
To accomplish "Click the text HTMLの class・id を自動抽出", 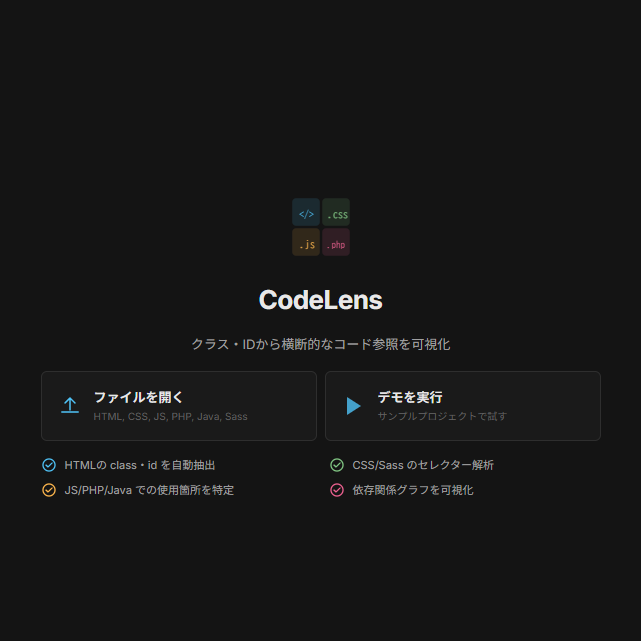I will click(x=140, y=465).
